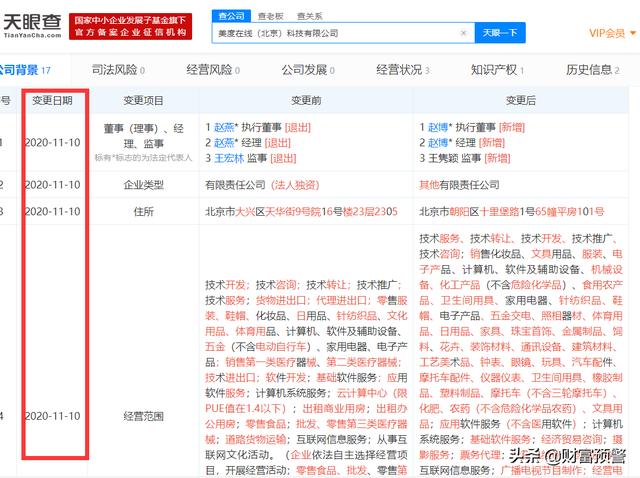Click 有限责任公司 (法人独资) text
Screen dimensions: 640x478
262,185
